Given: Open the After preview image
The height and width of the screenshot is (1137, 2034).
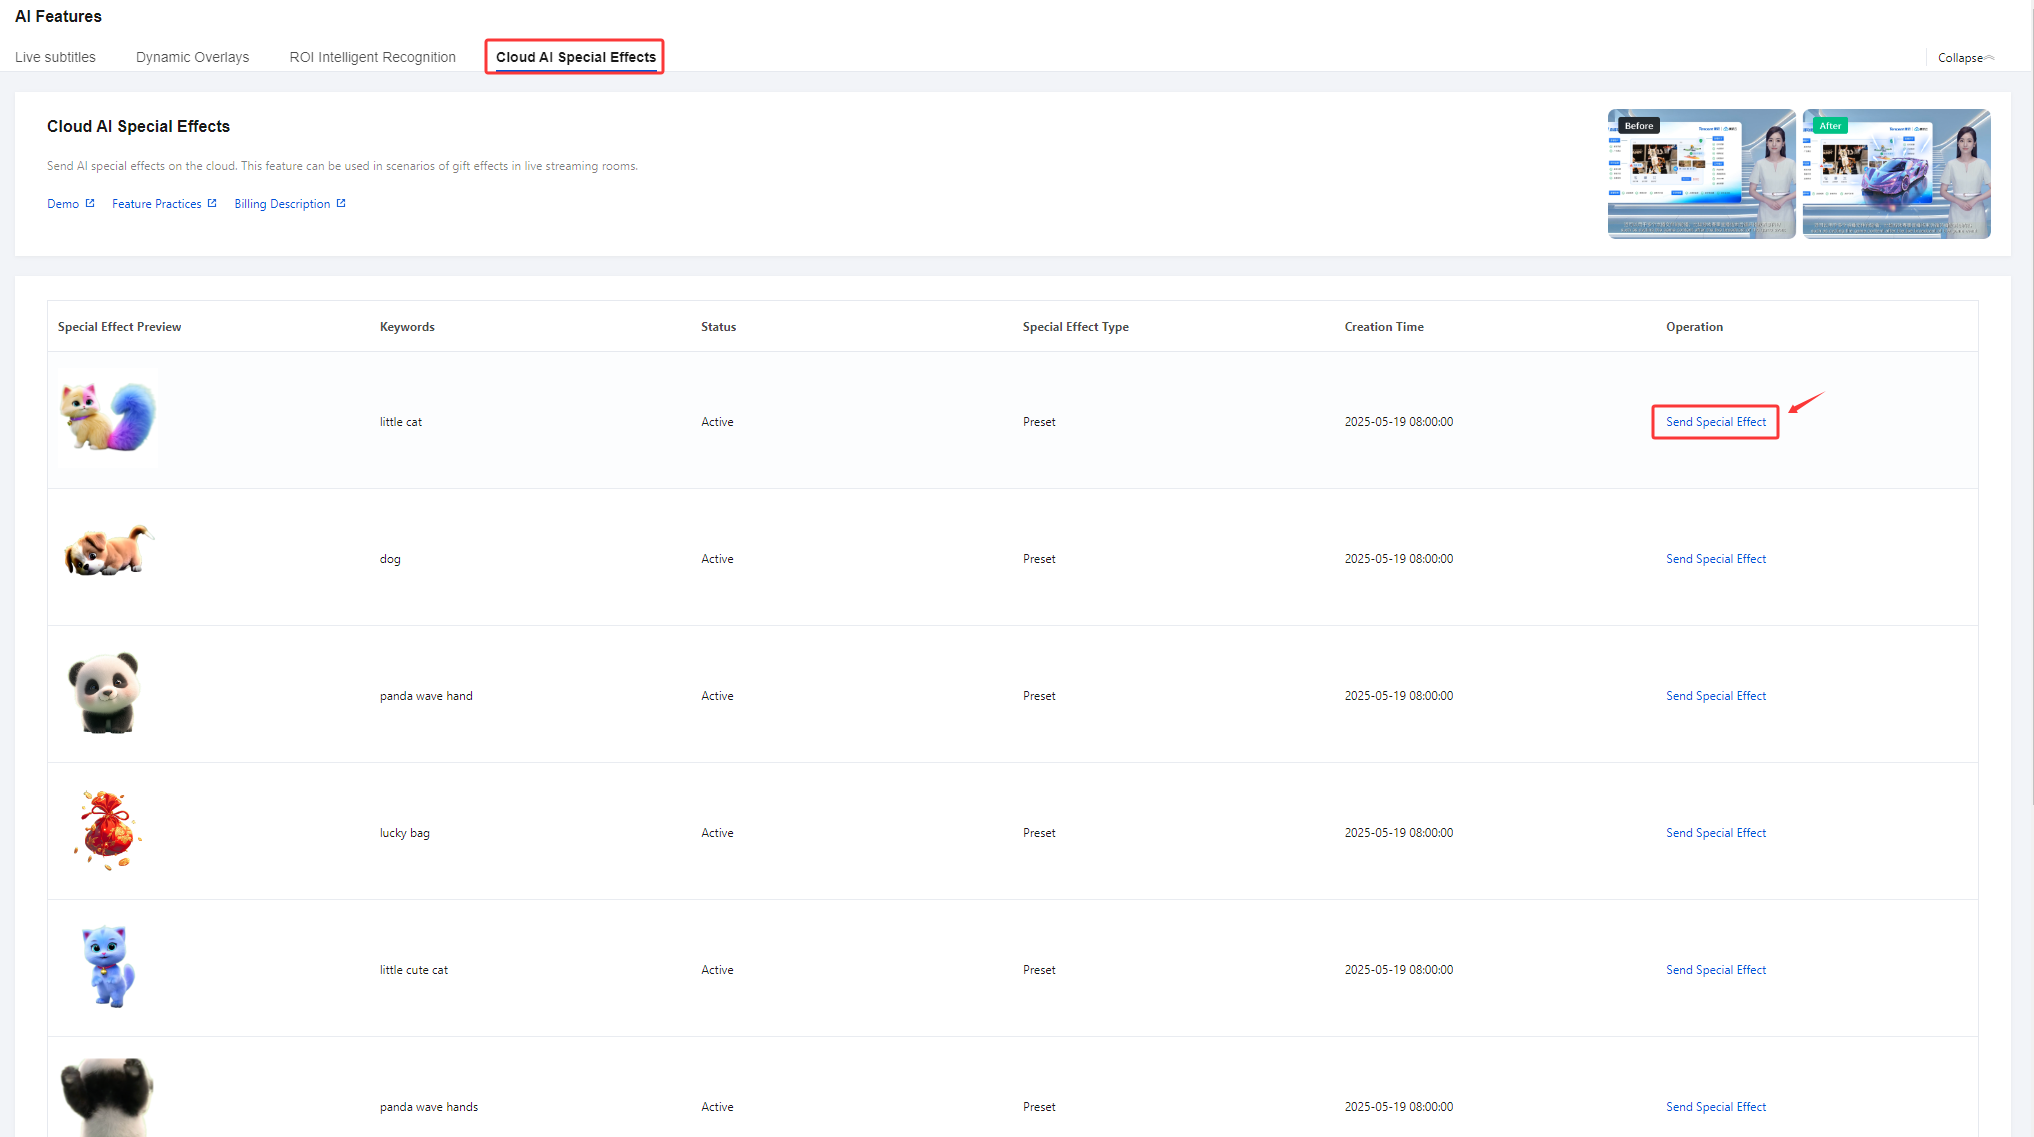Looking at the screenshot, I should click(1895, 174).
